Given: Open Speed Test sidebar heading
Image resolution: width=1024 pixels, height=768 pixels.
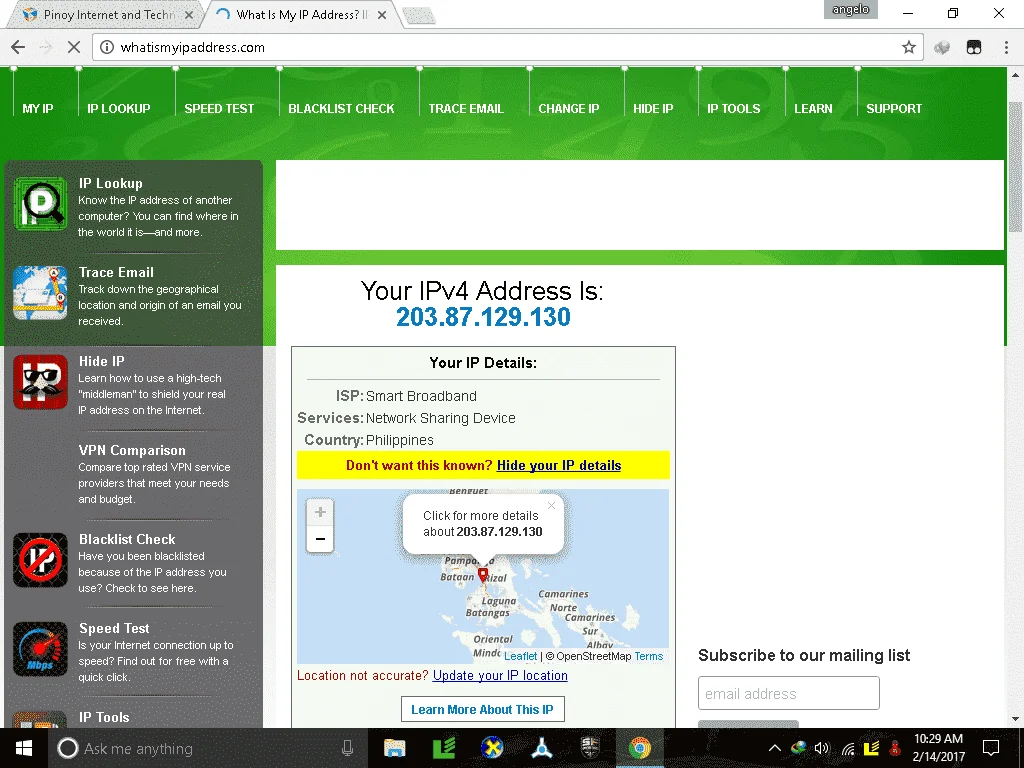Looking at the screenshot, I should point(114,628).
